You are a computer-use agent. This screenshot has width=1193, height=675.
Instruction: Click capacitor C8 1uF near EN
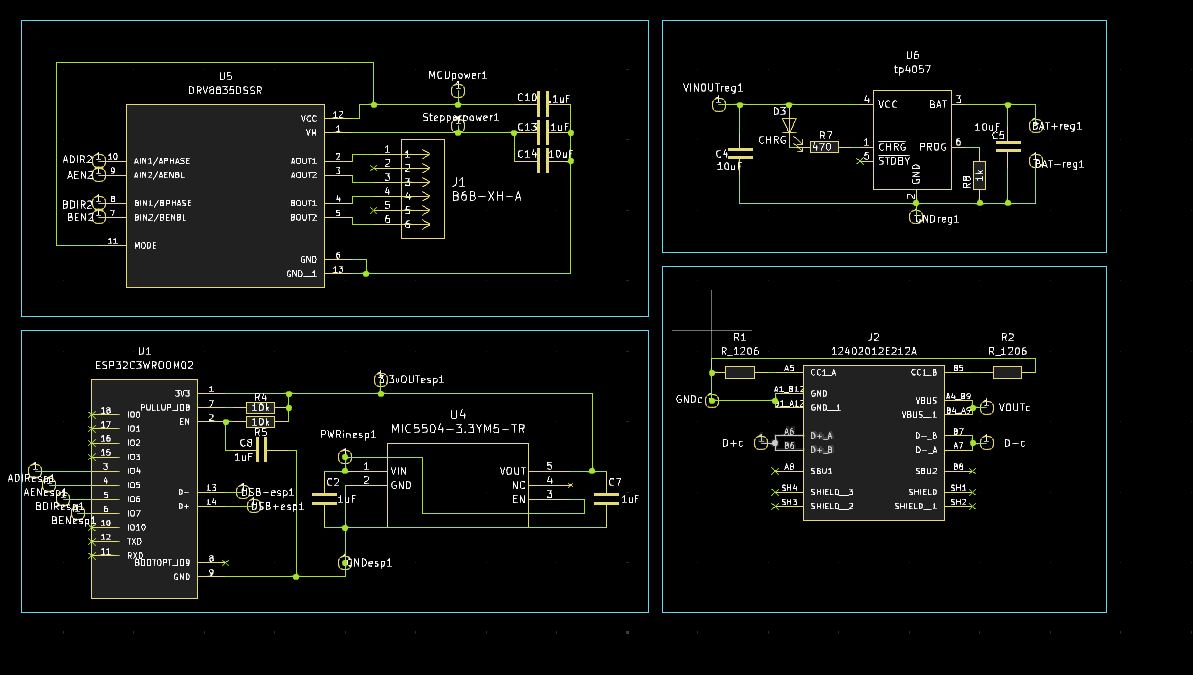click(x=261, y=451)
